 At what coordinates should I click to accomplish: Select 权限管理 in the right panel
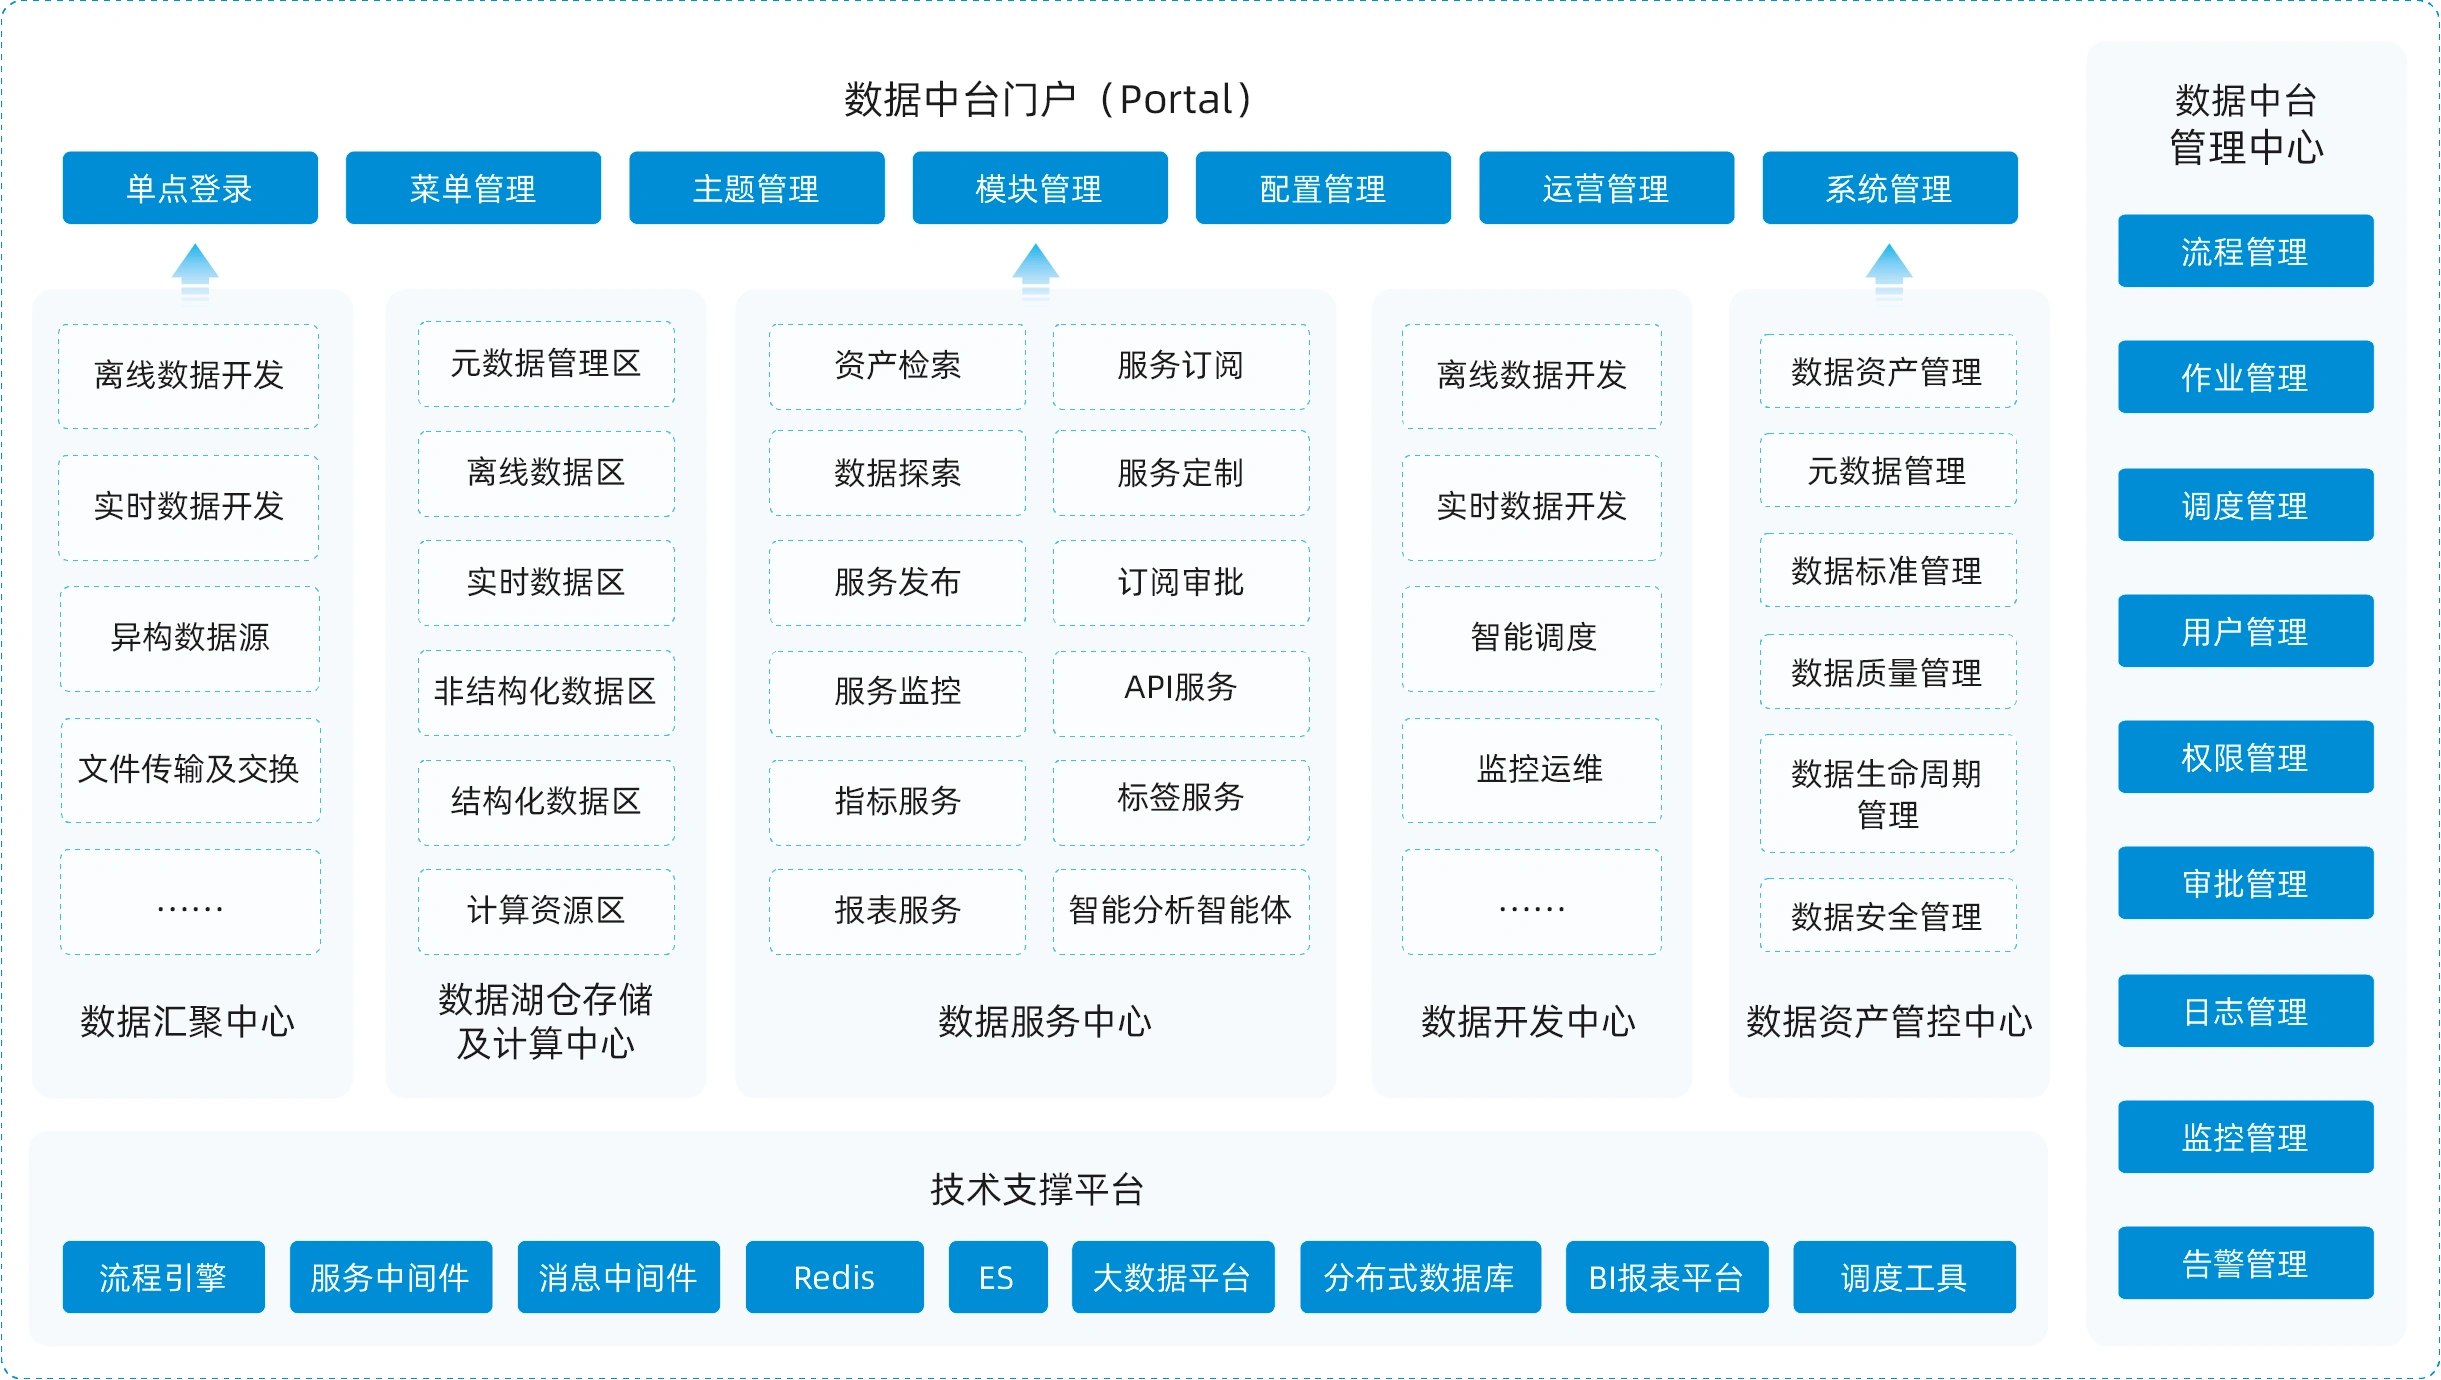pyautogui.click(x=2245, y=757)
